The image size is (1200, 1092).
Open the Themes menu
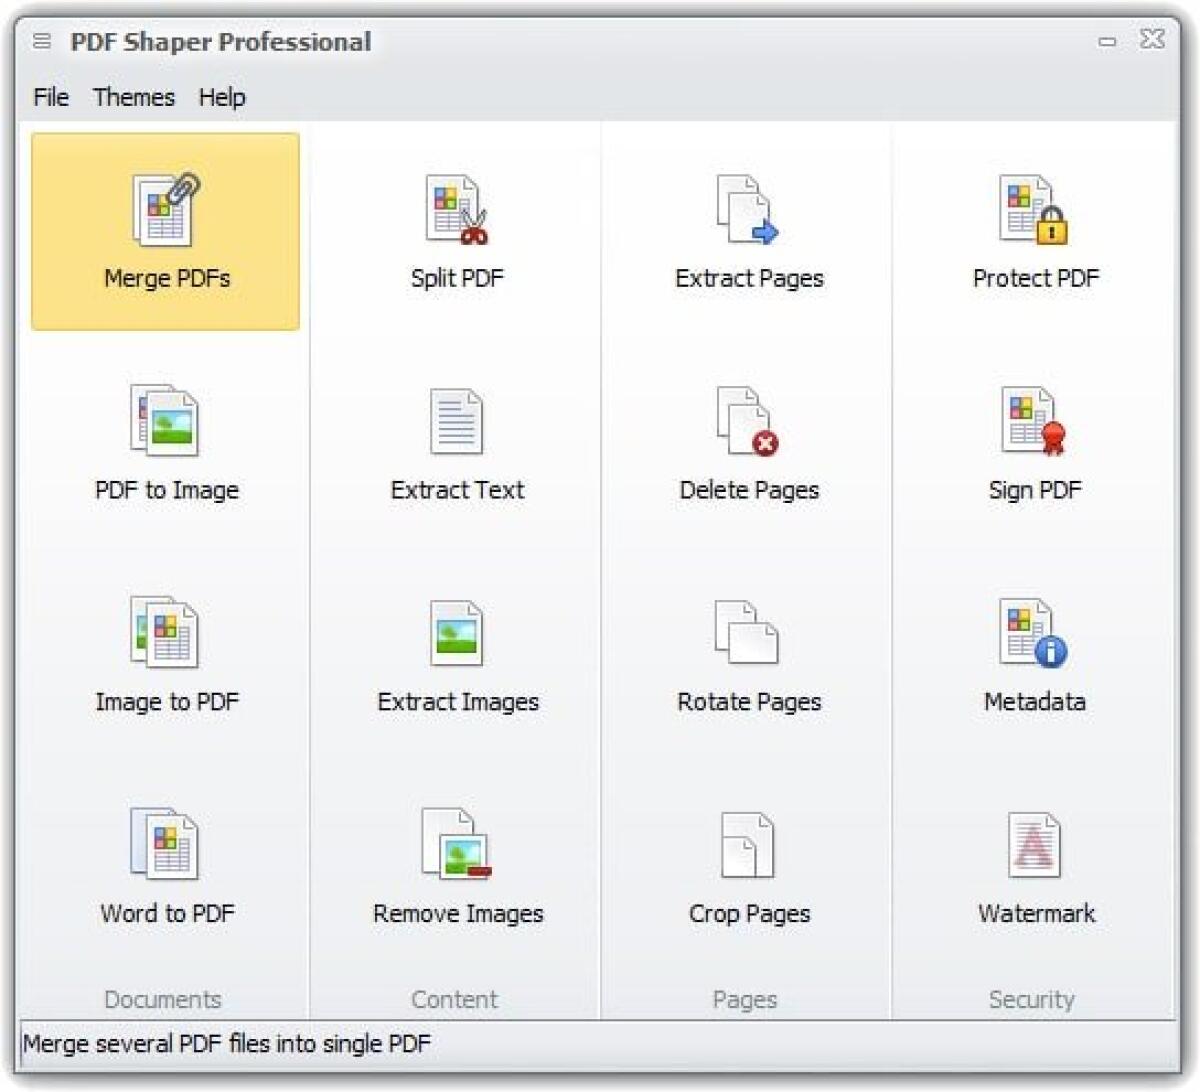point(134,97)
